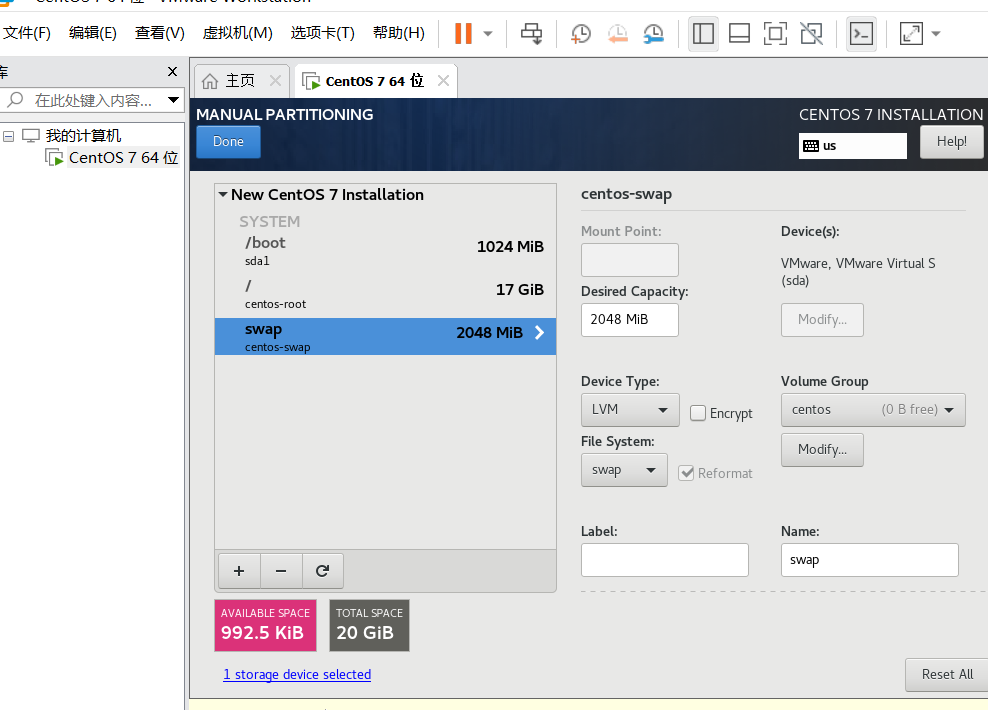This screenshot has width=988, height=710.
Task: Select 我的计算机 in library tree
Action: [x=83, y=135]
